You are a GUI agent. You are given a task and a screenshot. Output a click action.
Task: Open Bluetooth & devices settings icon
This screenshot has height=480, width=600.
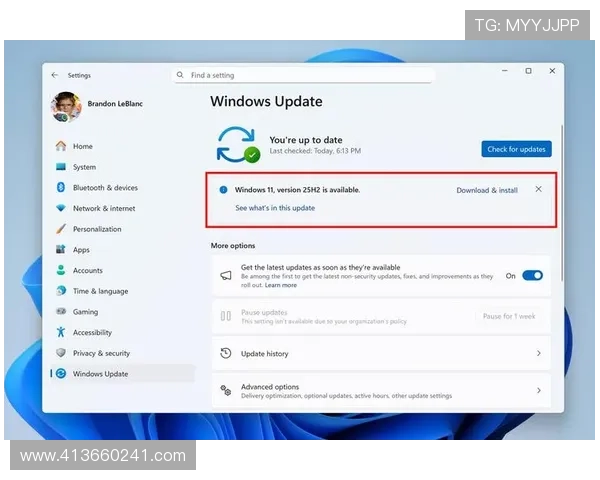pos(61,188)
